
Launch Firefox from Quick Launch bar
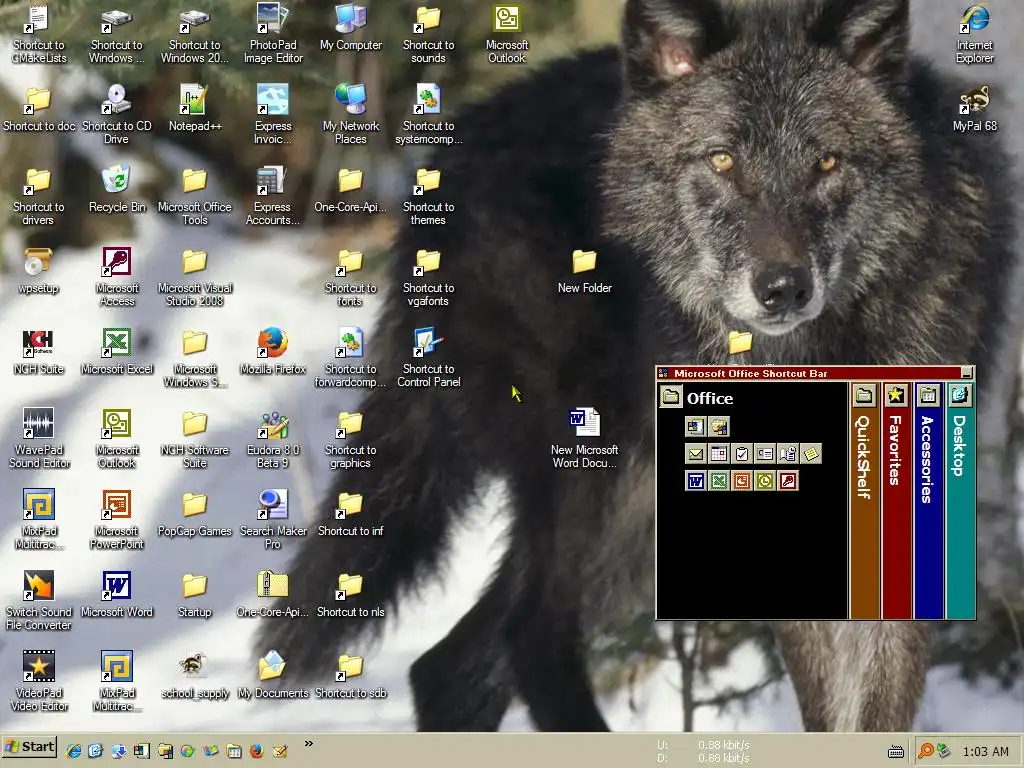click(257, 751)
